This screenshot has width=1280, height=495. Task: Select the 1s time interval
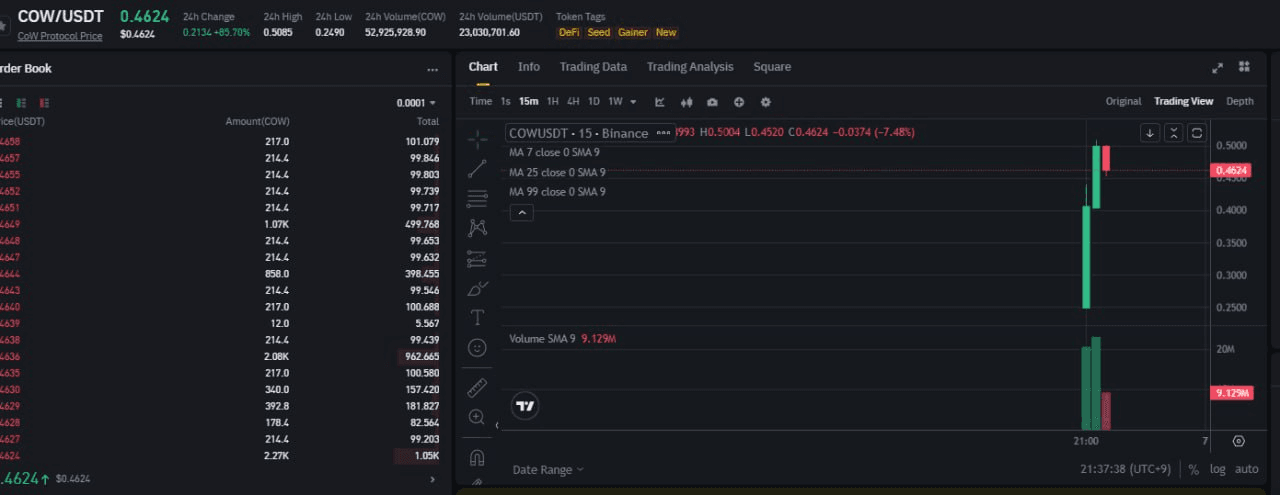pyautogui.click(x=506, y=102)
